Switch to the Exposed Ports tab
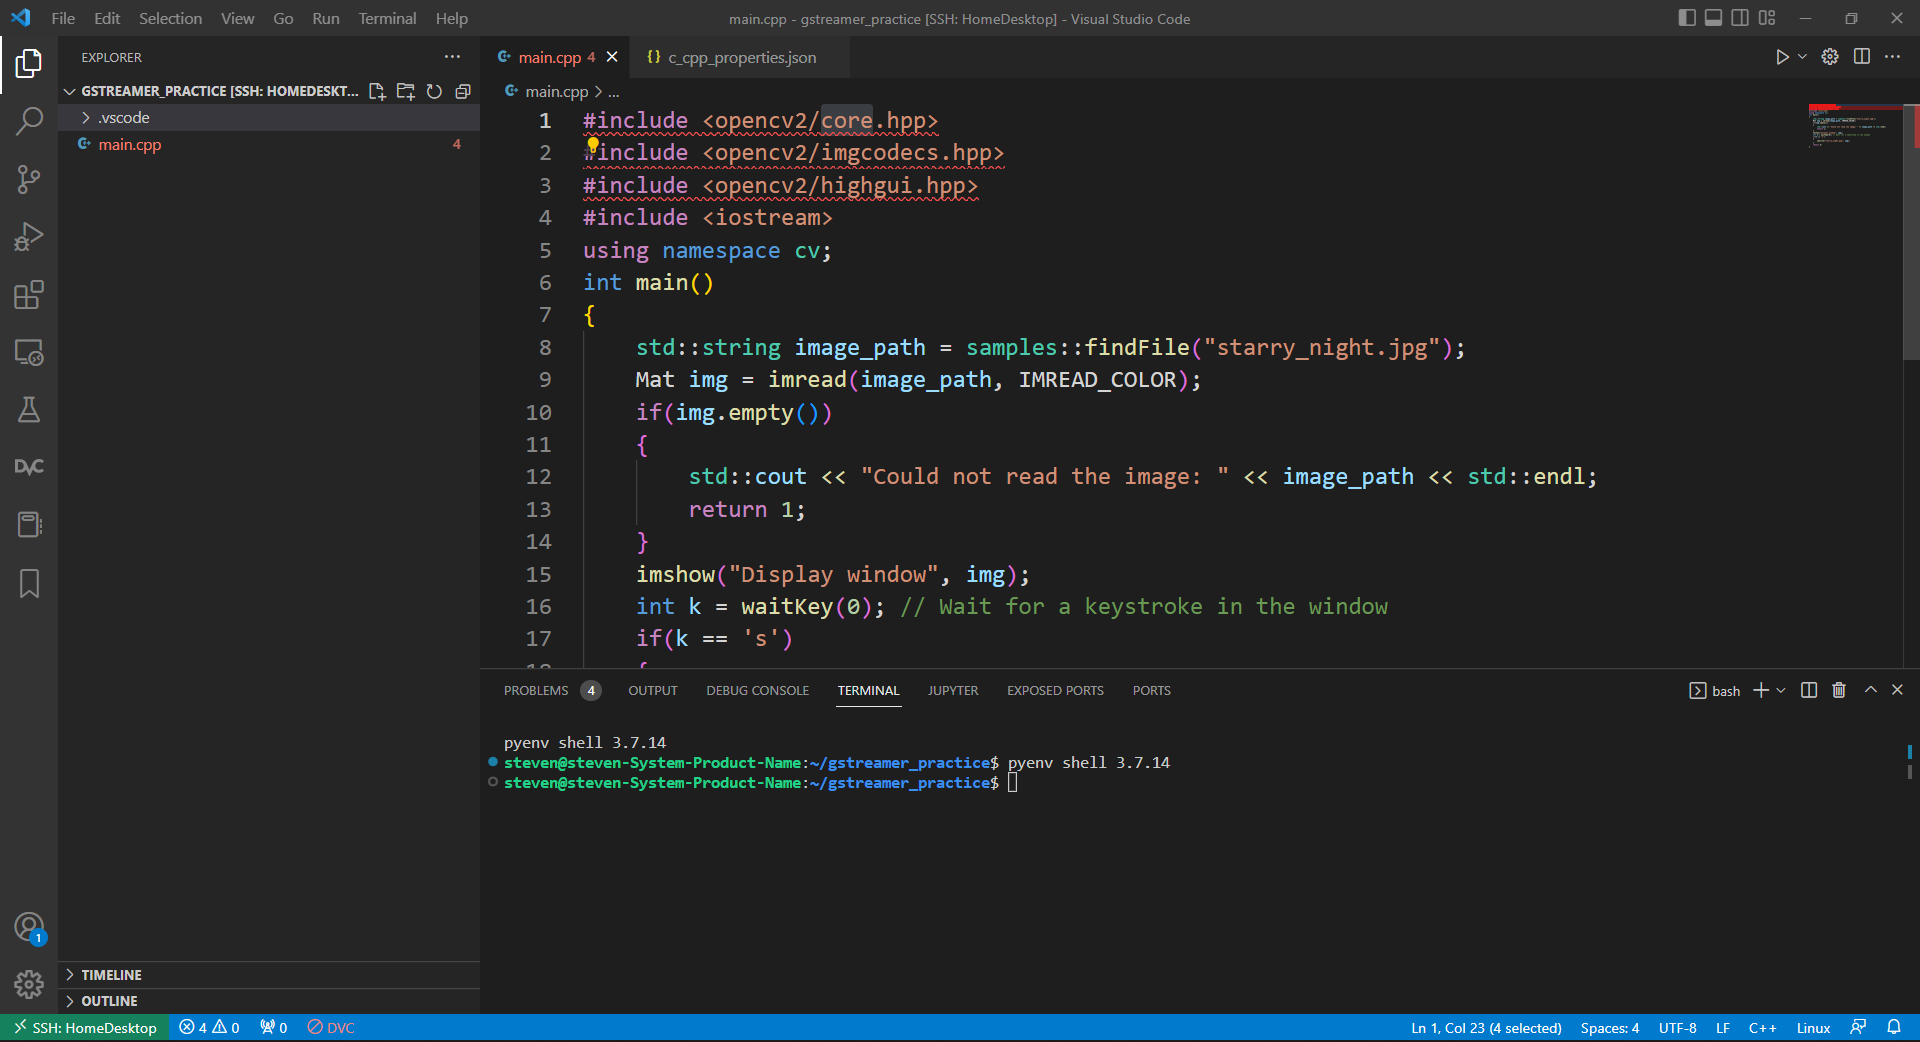 point(1055,690)
